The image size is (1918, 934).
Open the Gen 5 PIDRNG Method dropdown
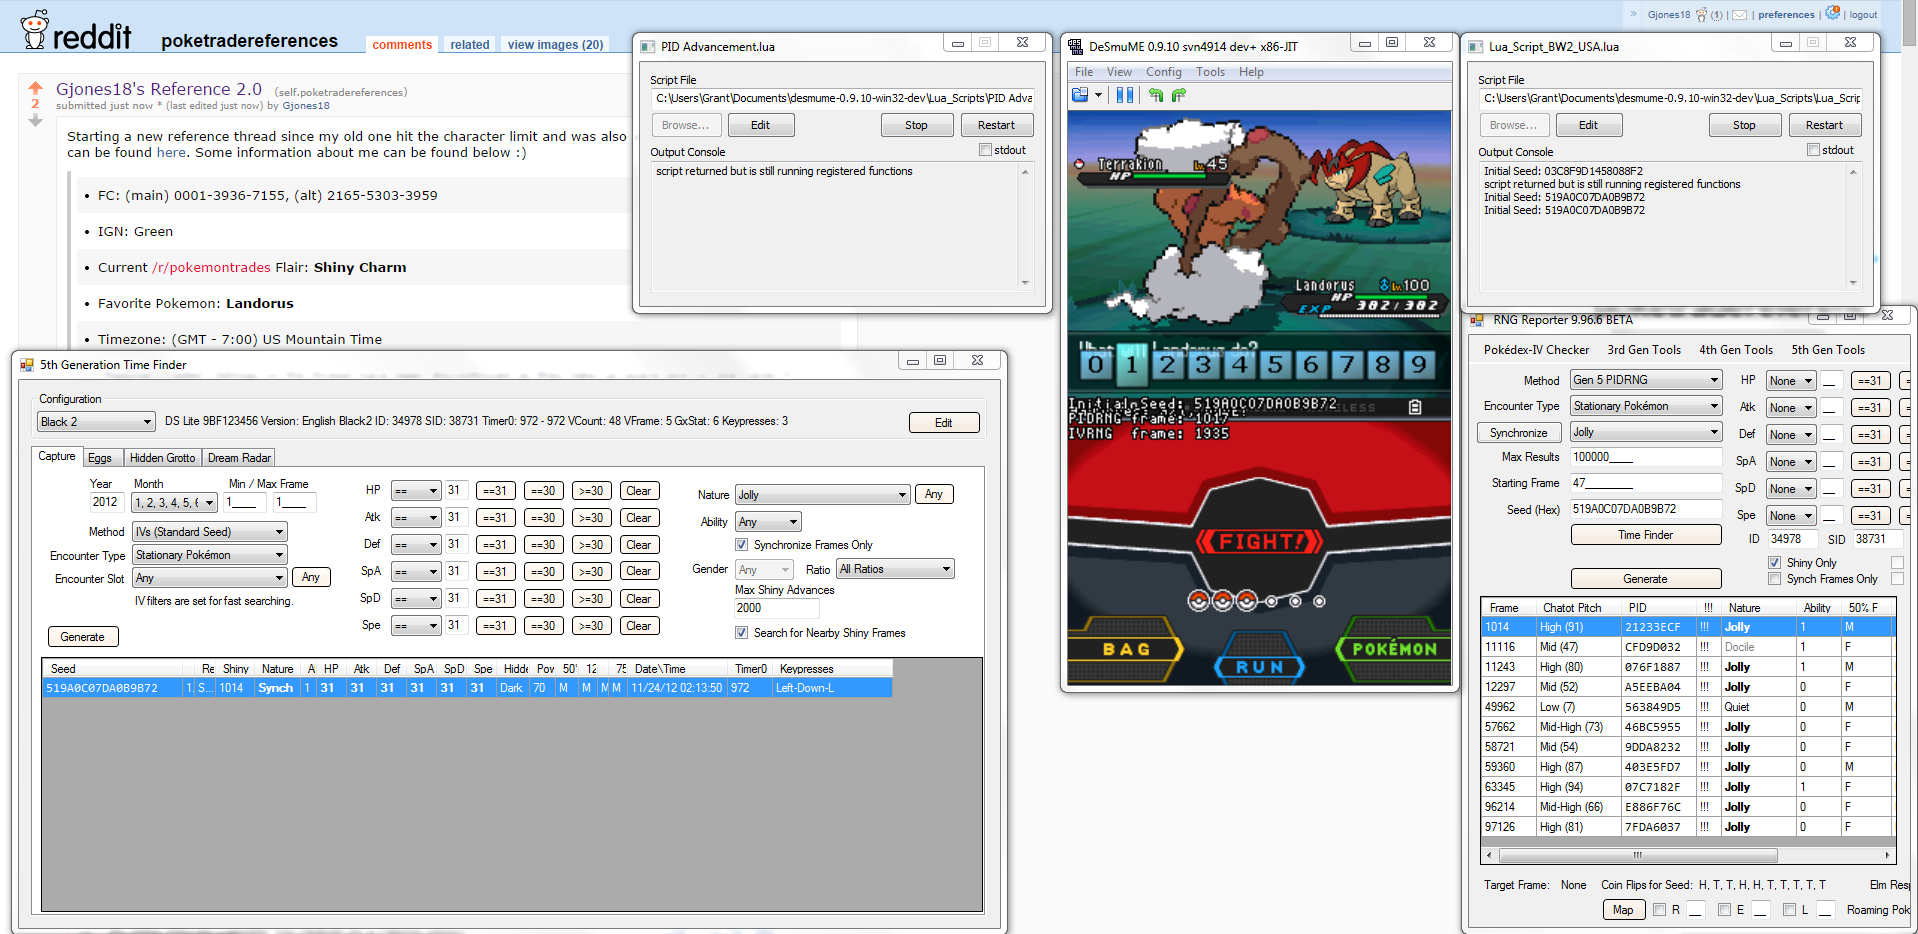1646,380
